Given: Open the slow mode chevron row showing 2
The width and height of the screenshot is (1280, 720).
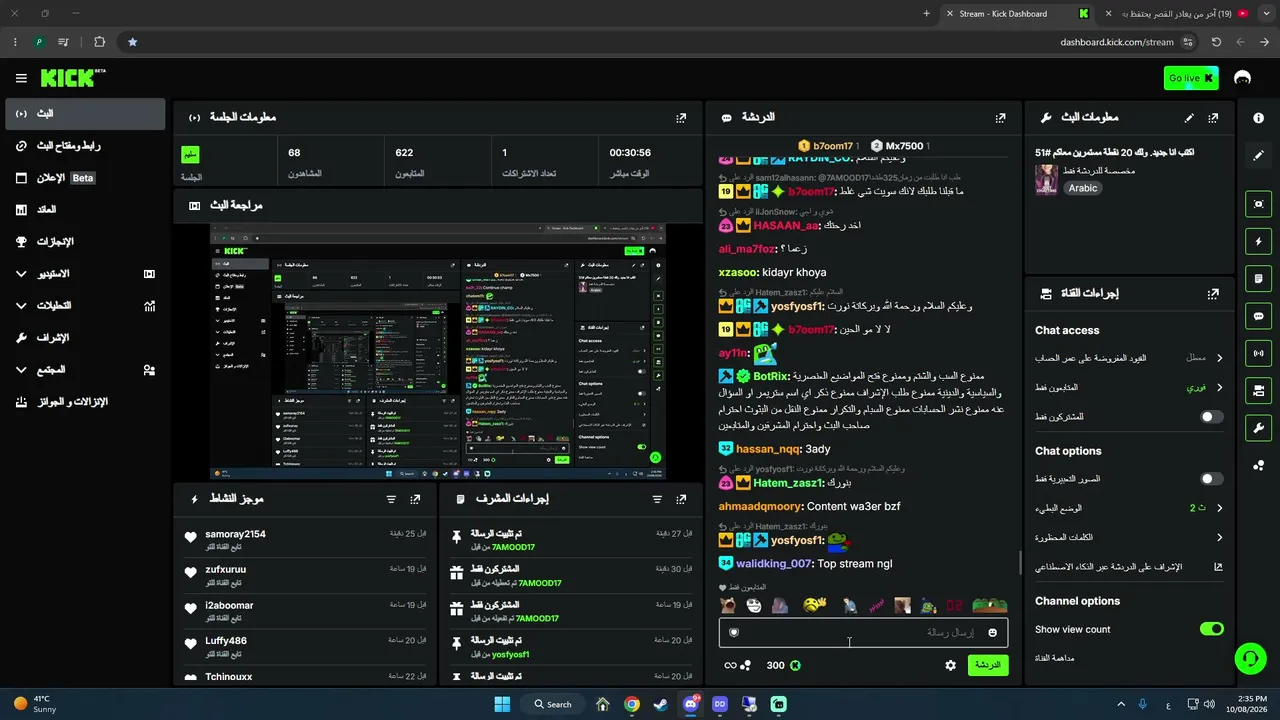Looking at the screenshot, I should (x=1129, y=508).
